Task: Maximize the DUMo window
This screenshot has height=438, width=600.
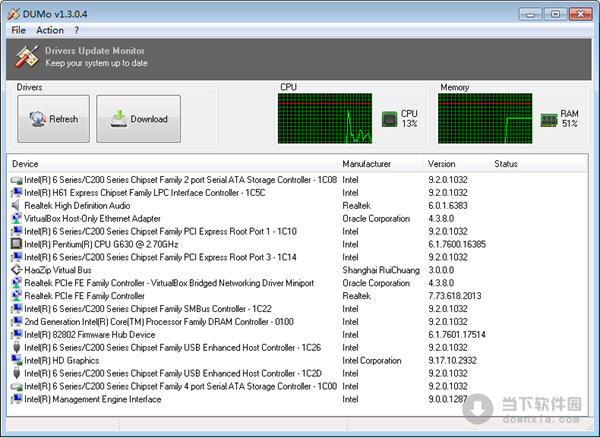Action: pyautogui.click(x=555, y=14)
